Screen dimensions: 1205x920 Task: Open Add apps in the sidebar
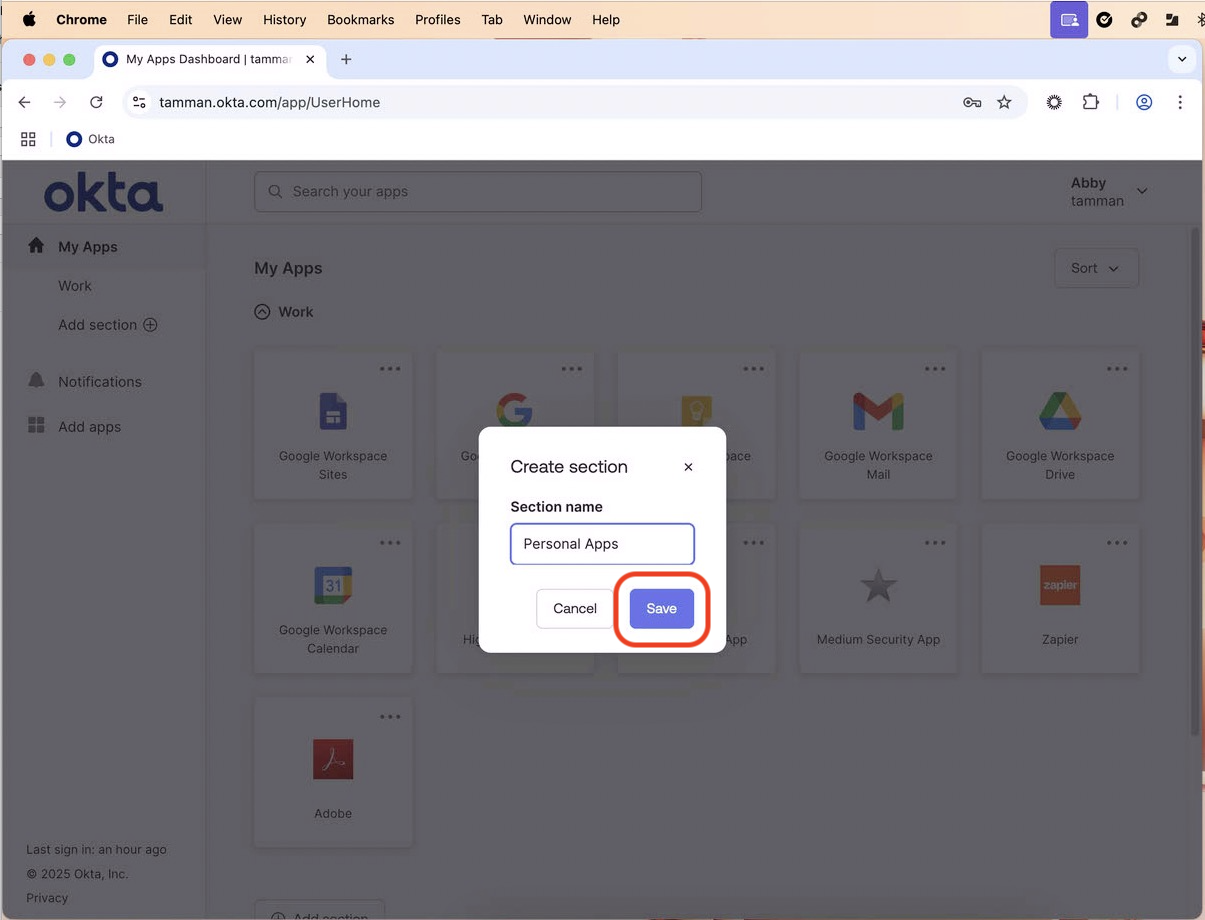tap(89, 427)
